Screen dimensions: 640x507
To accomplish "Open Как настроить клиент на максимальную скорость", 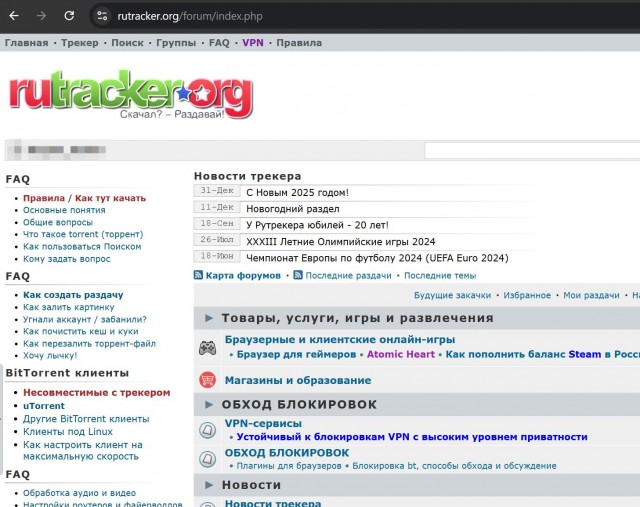I will coord(83,451).
